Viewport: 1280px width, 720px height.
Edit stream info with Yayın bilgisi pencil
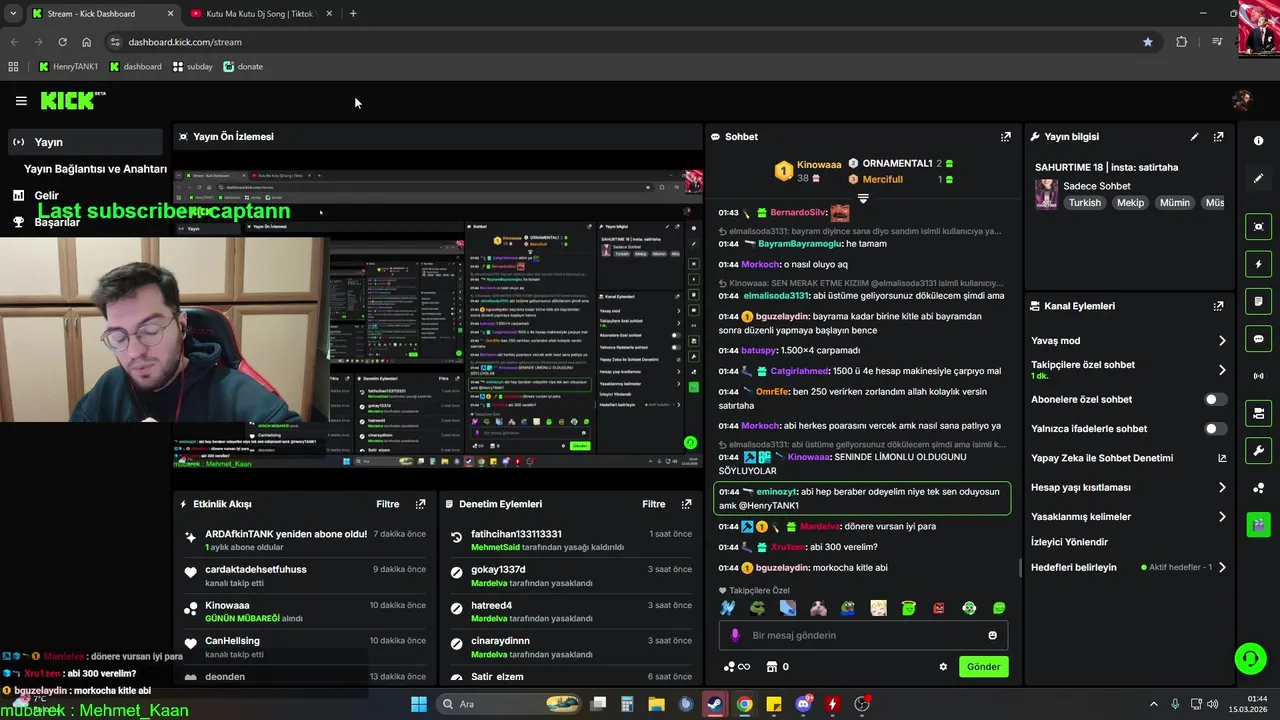click(1194, 137)
